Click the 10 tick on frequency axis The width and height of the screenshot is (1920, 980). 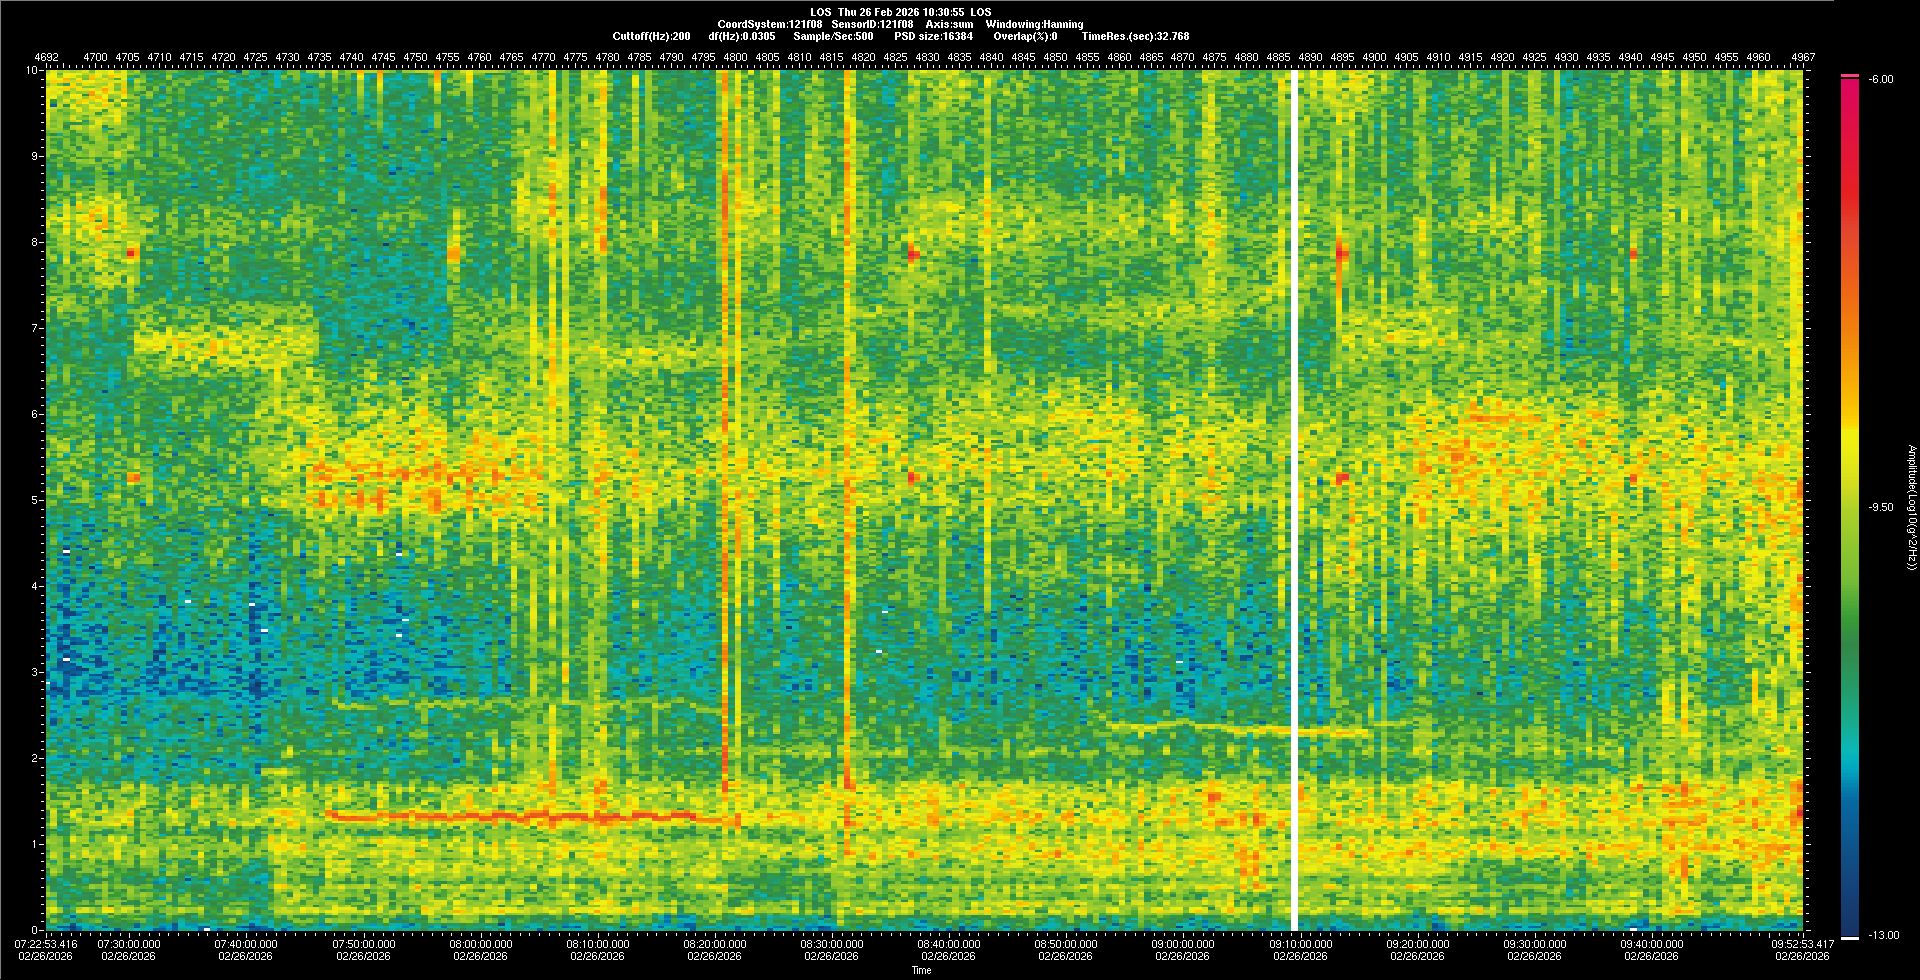(x=33, y=71)
